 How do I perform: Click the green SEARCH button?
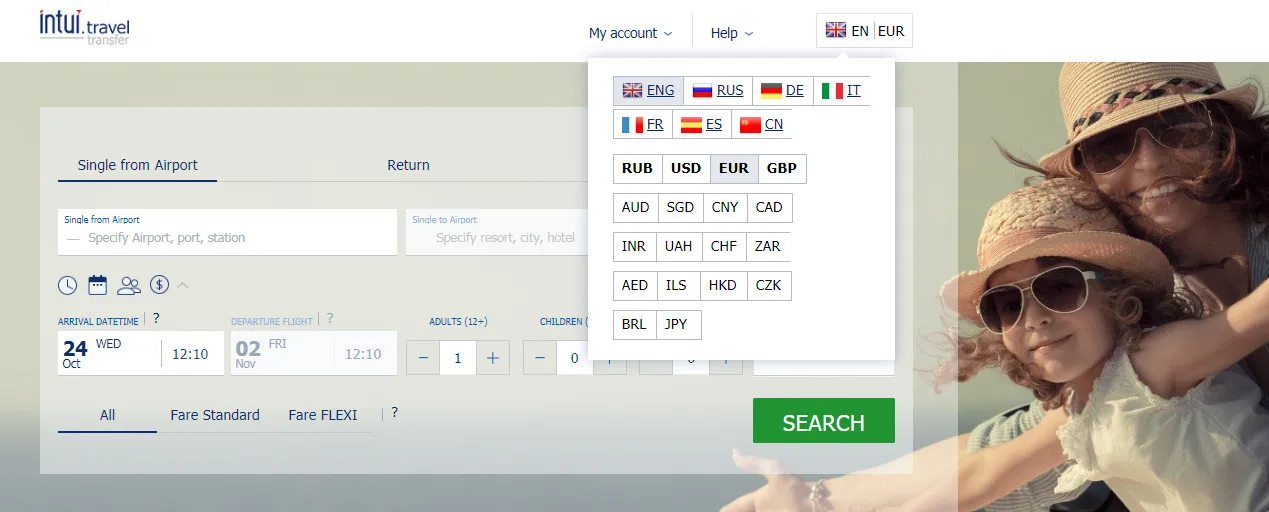point(824,421)
